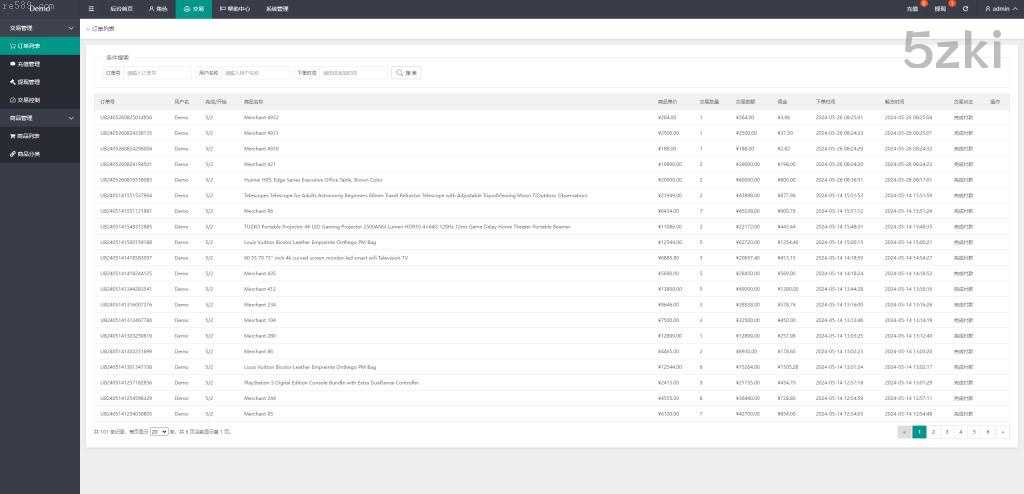The width and height of the screenshot is (1024, 494).
Task: Collapse the 交易管理 sidebar group
Action: click(x=40, y=28)
